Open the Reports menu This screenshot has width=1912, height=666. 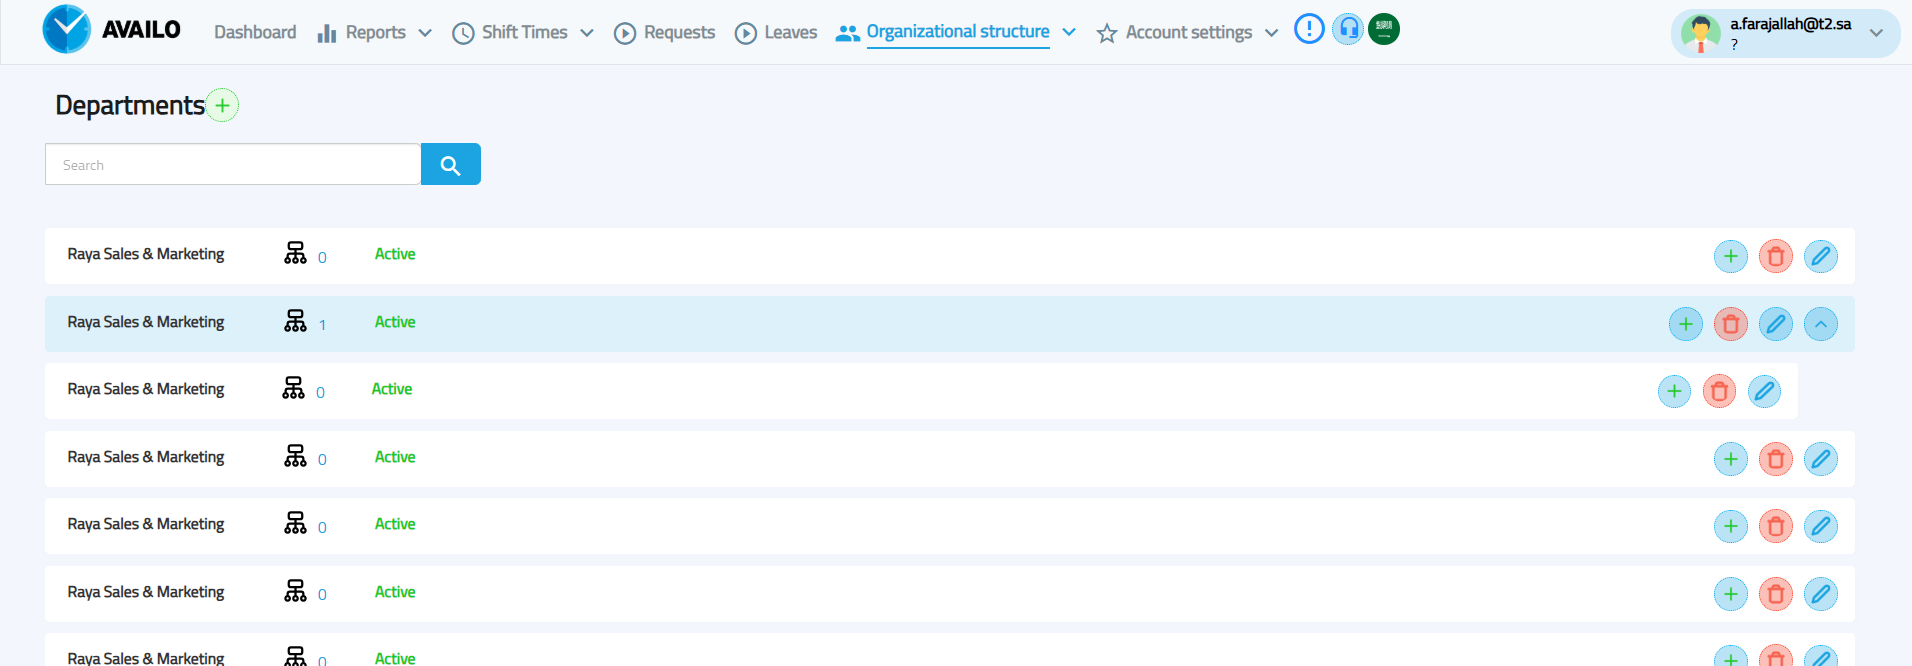click(x=375, y=33)
